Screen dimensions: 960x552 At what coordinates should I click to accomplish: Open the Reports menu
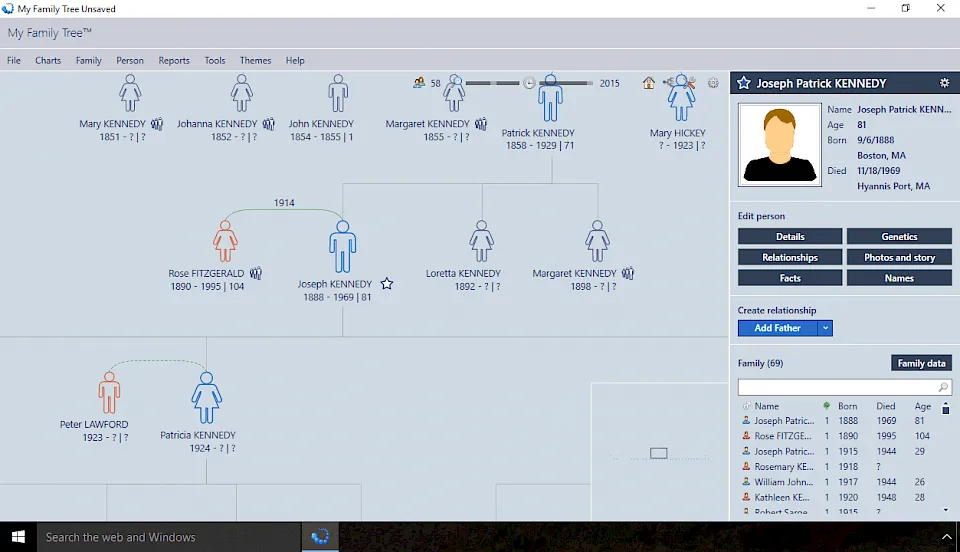[174, 61]
